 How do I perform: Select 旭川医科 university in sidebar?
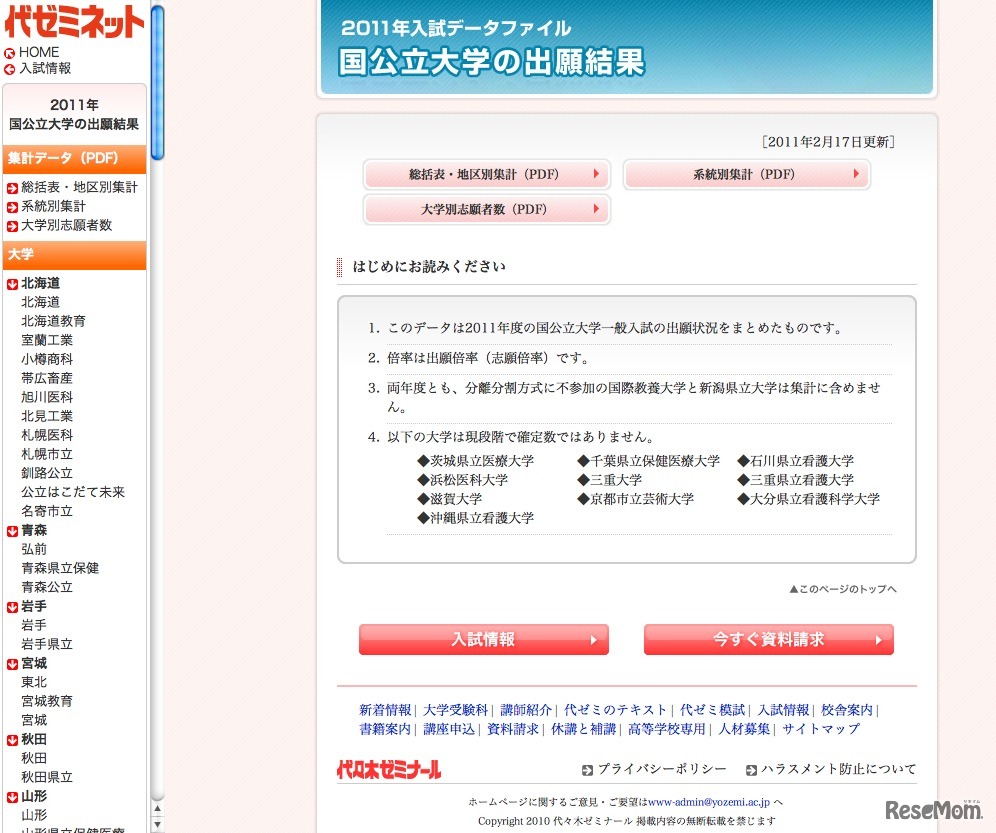47,397
